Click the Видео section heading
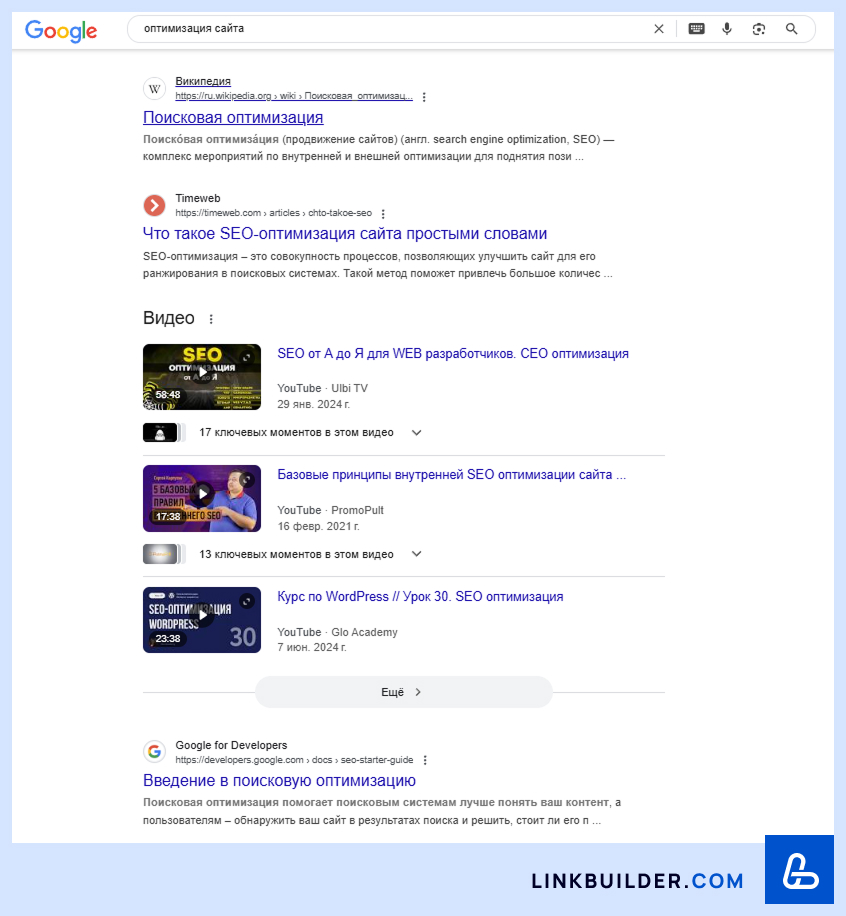Image resolution: width=846 pixels, height=916 pixels. tap(169, 318)
